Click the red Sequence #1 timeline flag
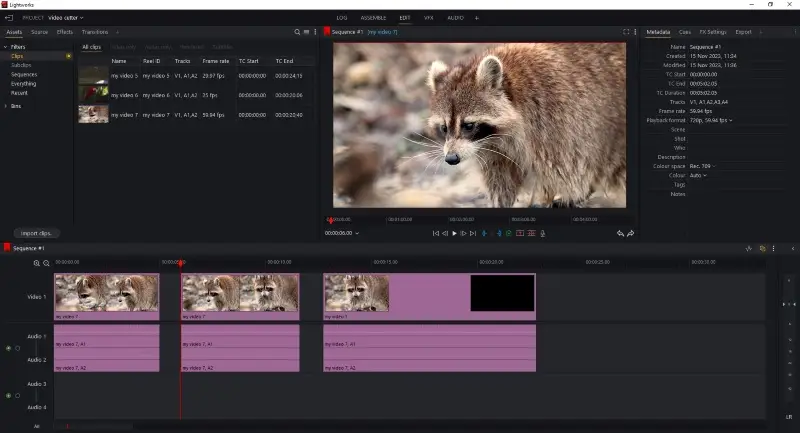This screenshot has height=433, width=800. coord(7,247)
